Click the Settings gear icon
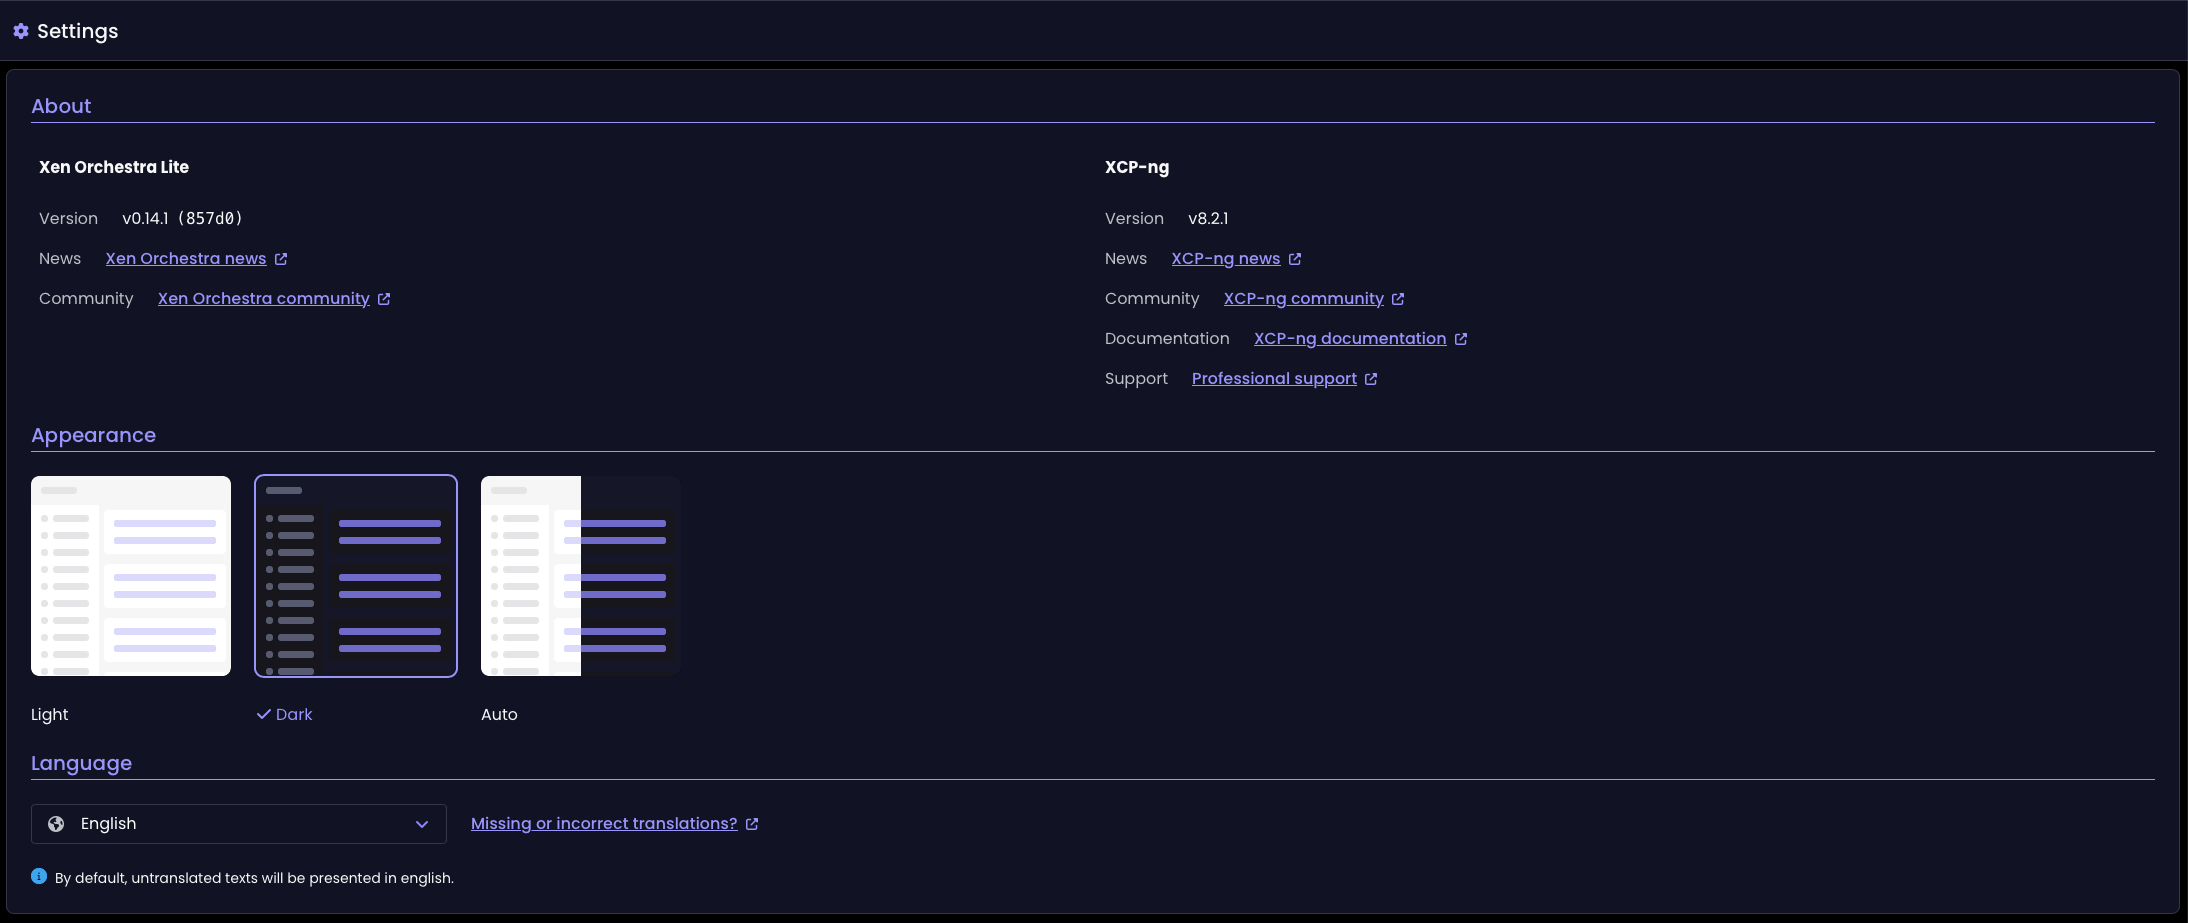2188x923 pixels. pos(21,31)
